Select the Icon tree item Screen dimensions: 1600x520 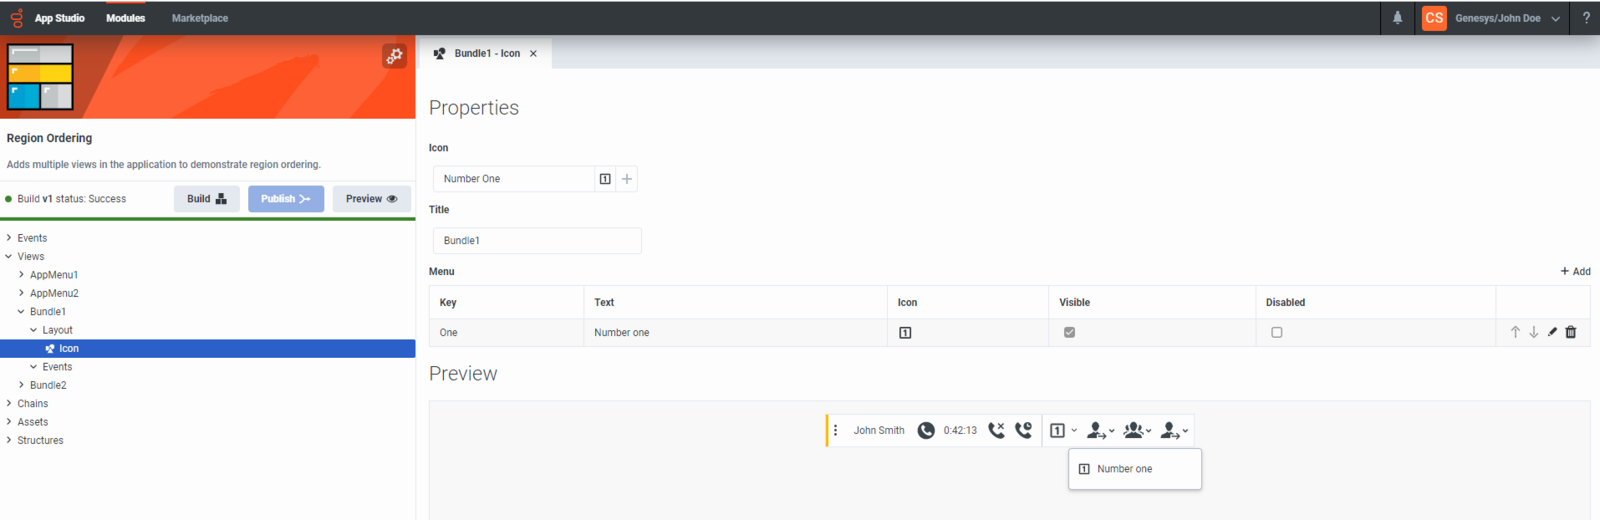(x=208, y=349)
